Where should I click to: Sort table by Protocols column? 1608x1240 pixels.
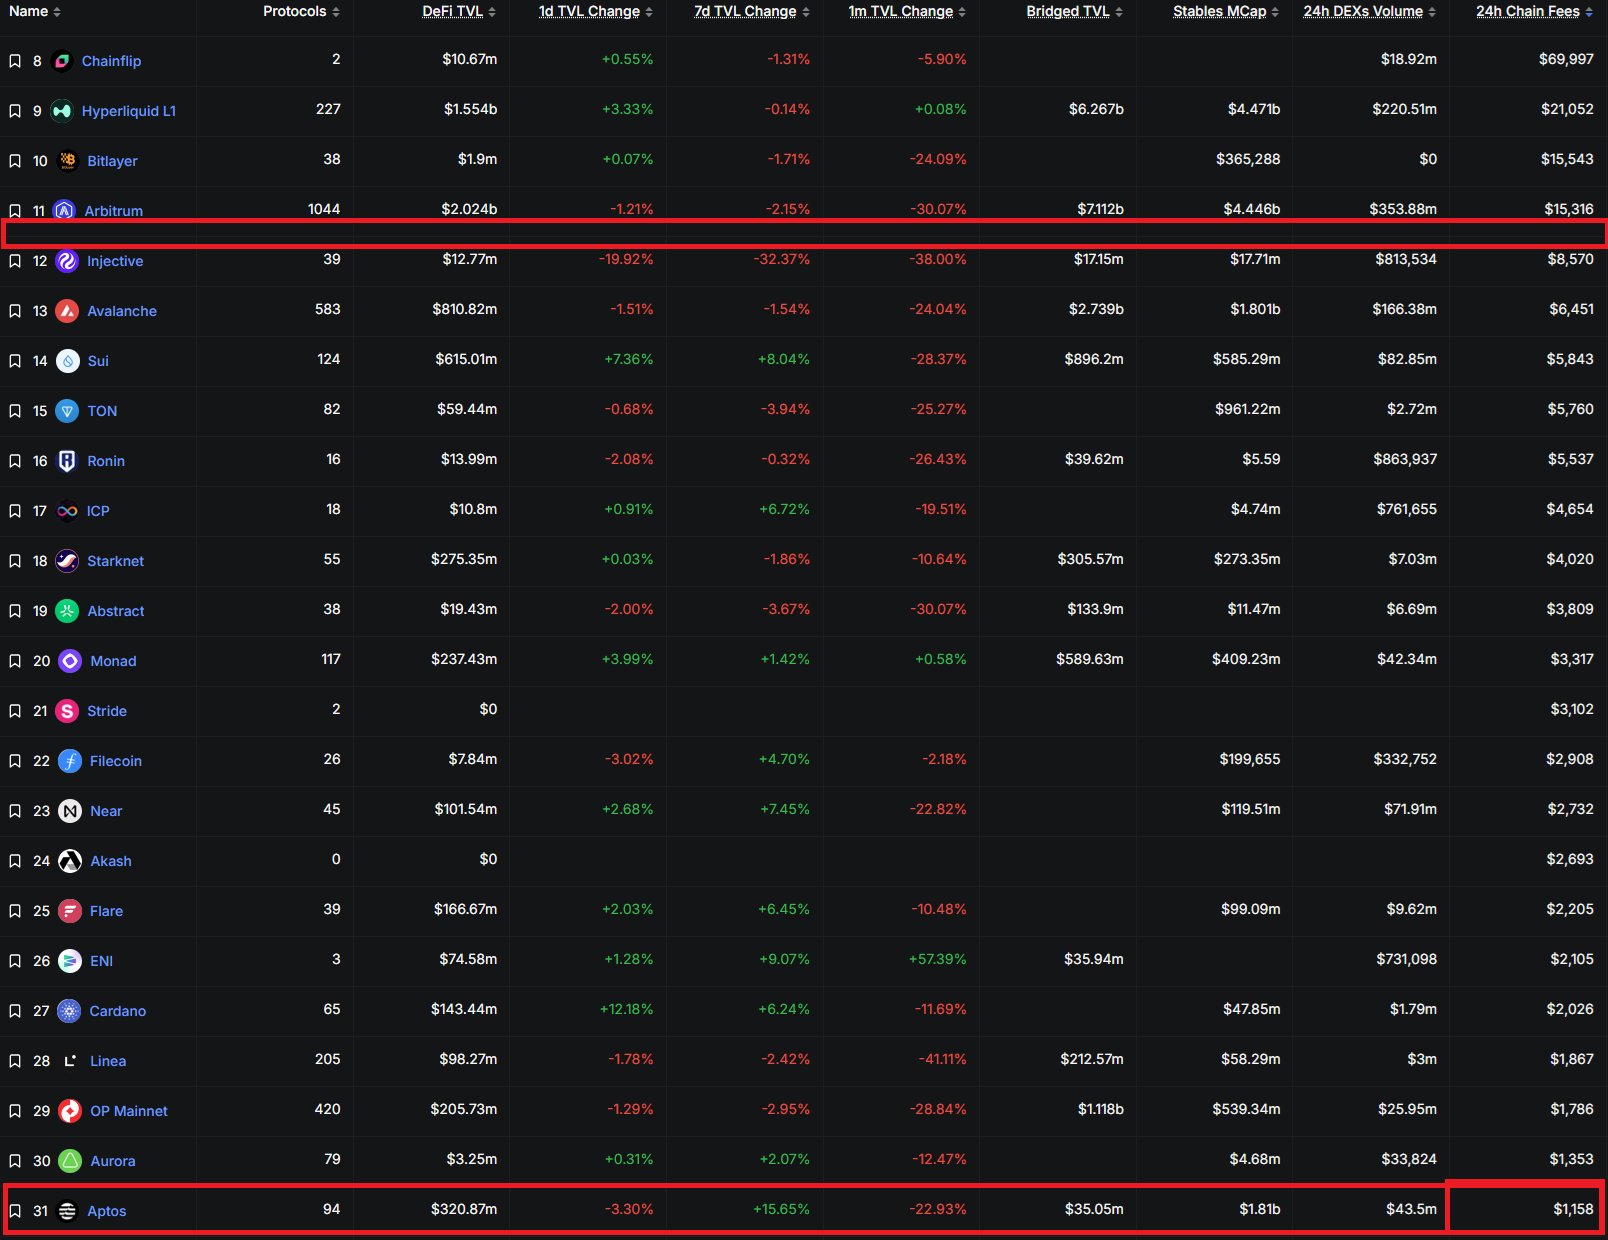301,11
